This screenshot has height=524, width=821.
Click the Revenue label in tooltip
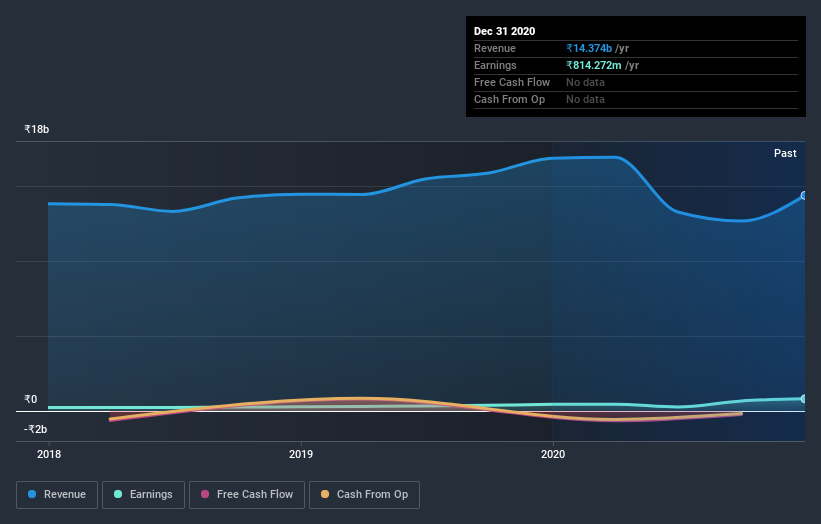click(495, 48)
